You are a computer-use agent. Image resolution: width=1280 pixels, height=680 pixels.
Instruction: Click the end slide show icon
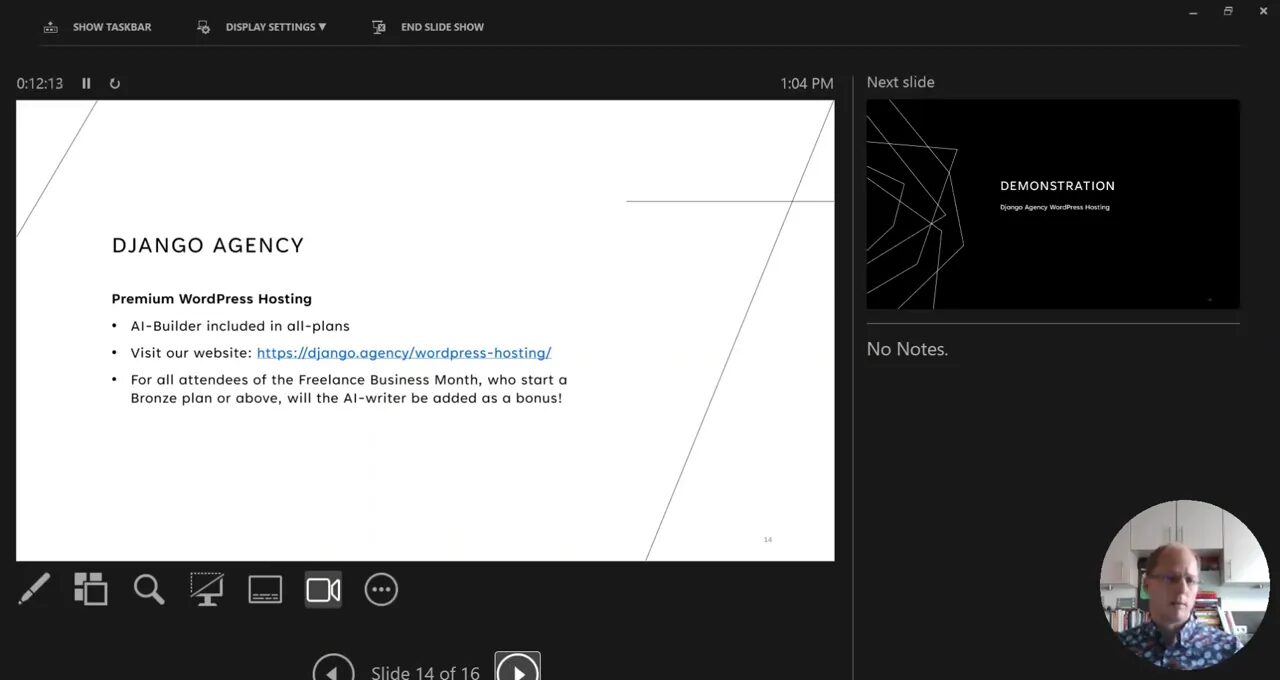click(x=379, y=27)
